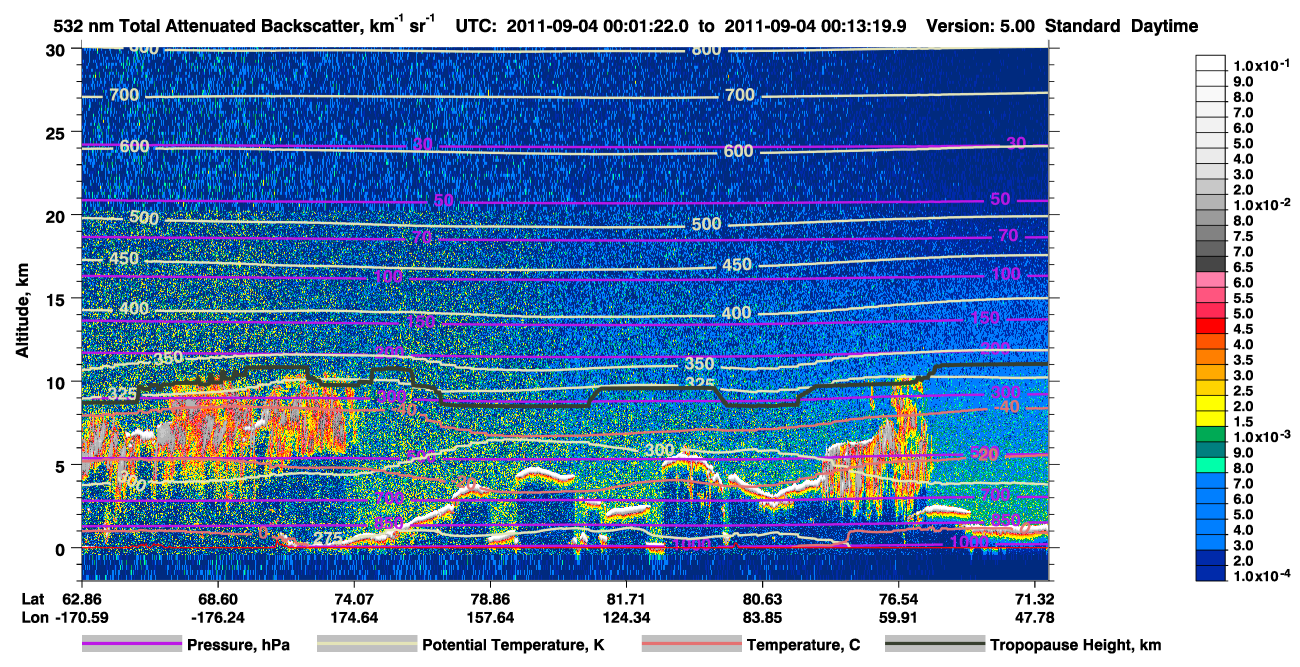This screenshot has height=667, width=1300.
Task: Click the Potential Temperature line sample in legend
Action: 367,646
